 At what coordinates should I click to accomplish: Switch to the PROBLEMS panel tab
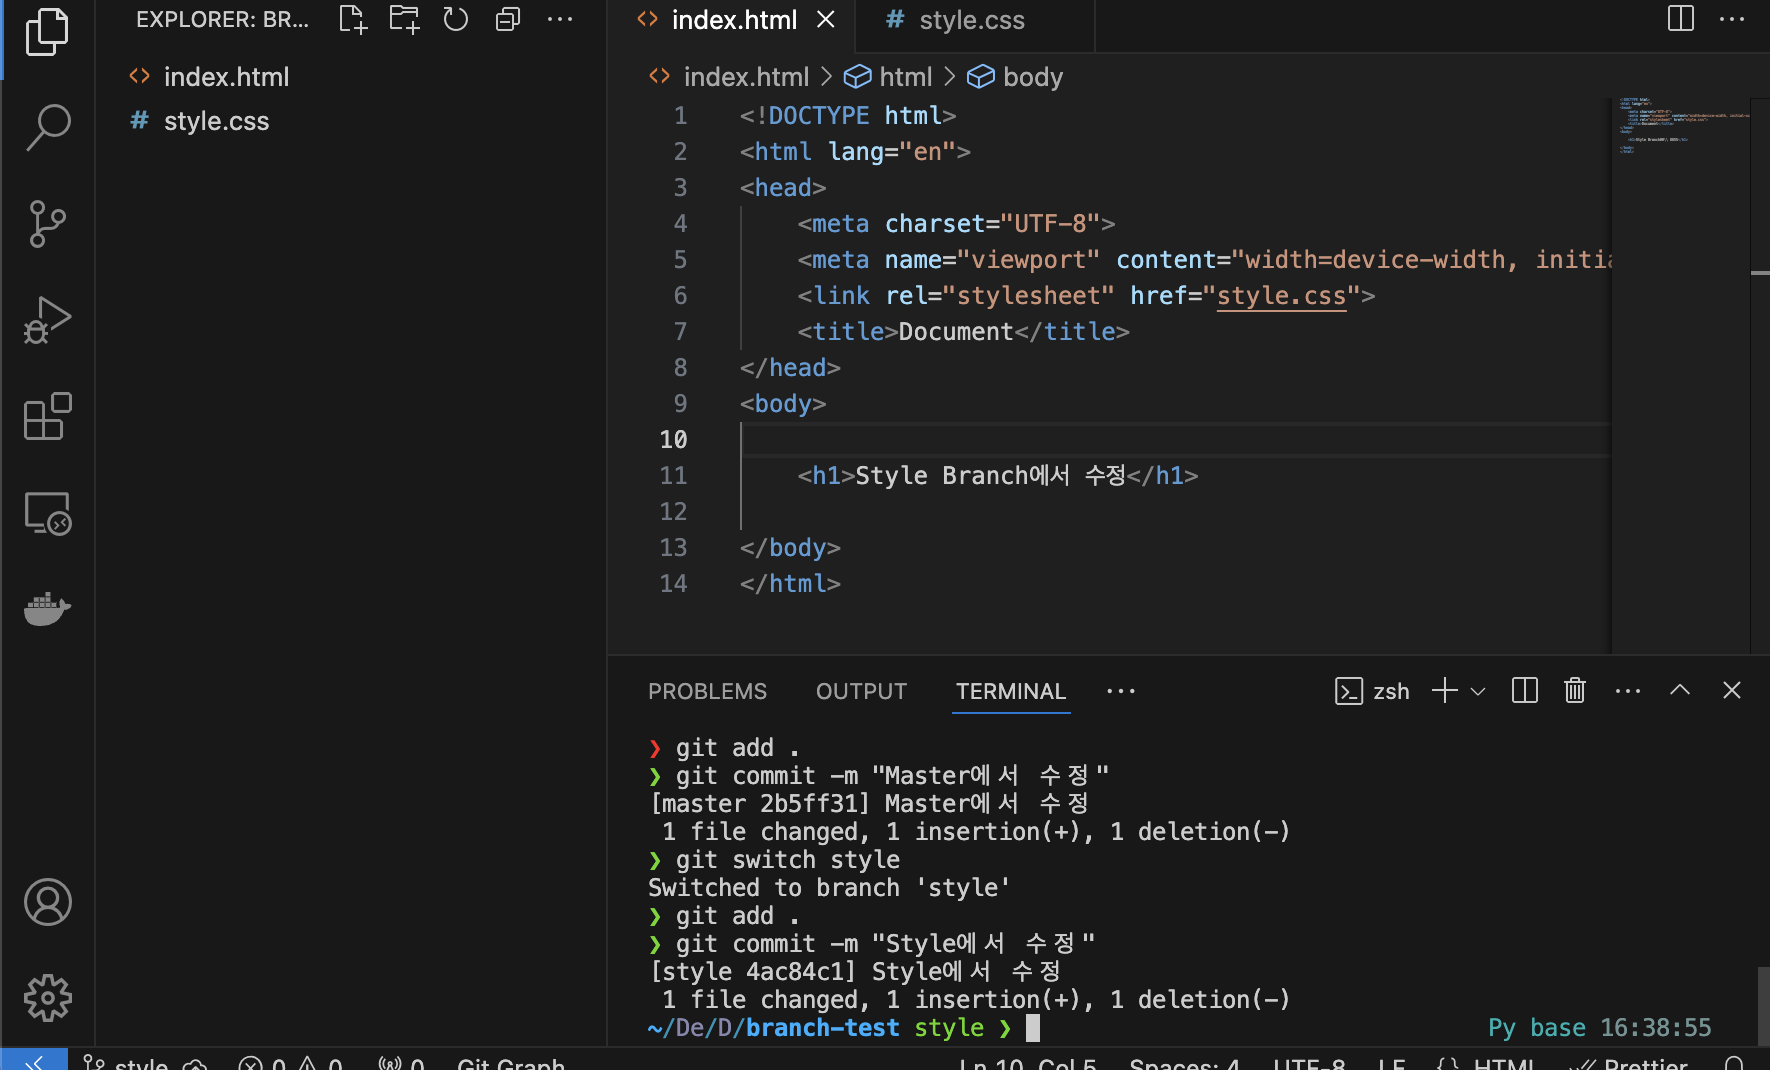(x=707, y=691)
